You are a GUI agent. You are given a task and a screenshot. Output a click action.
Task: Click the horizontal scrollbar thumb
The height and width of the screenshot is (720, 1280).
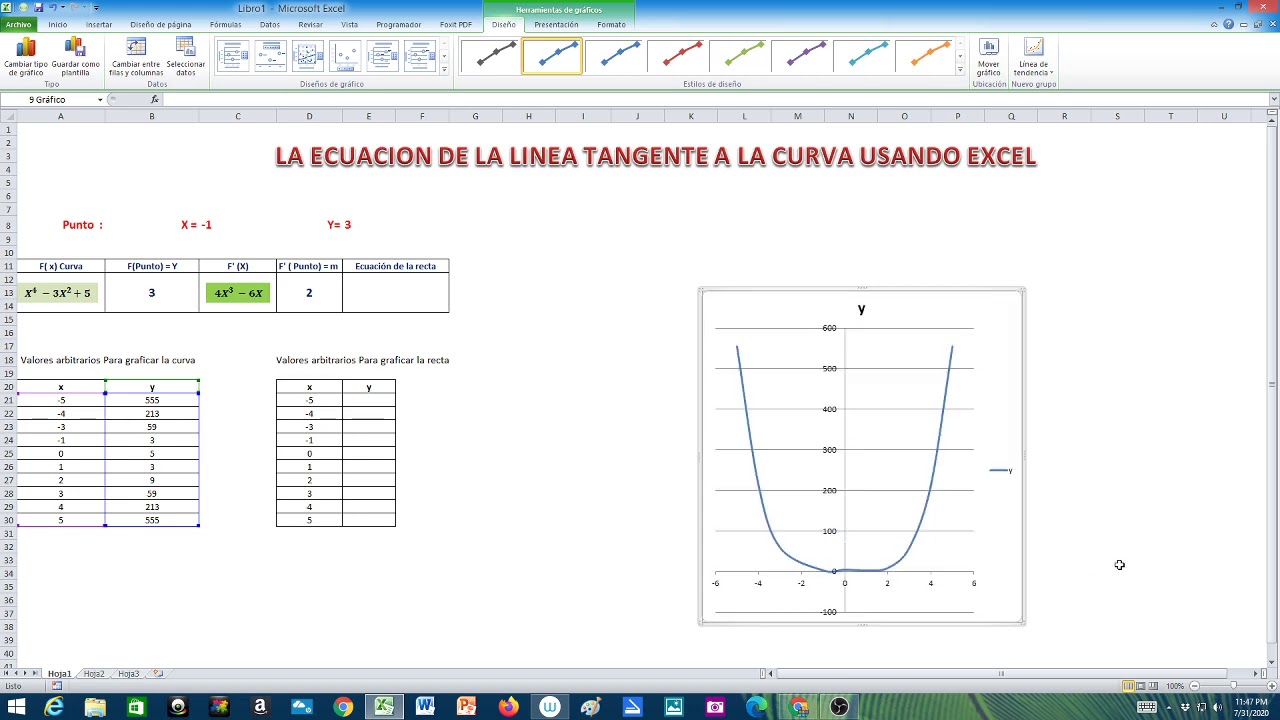[1002, 674]
